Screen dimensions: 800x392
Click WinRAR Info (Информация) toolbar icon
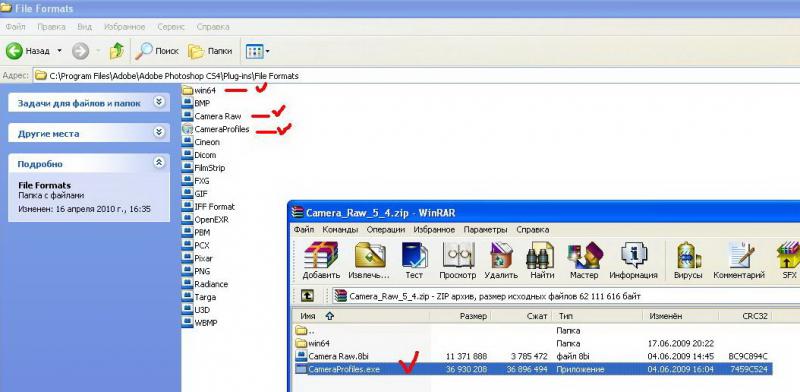[x=633, y=260]
